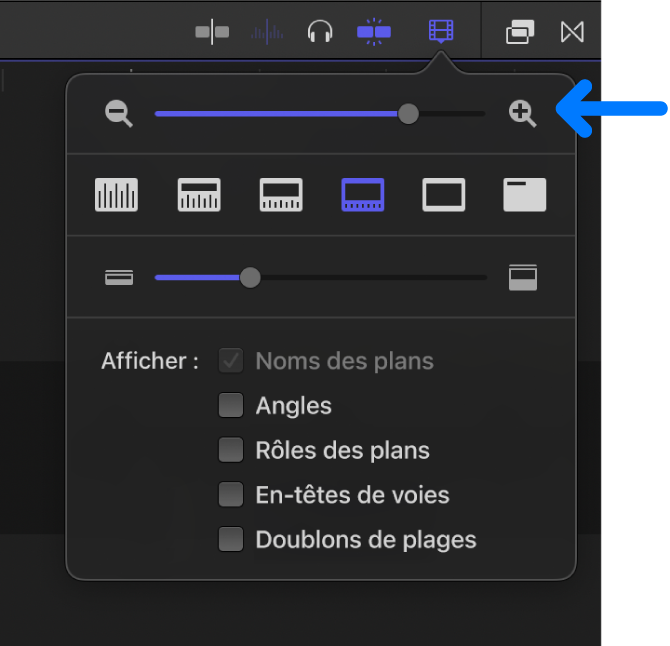
Task: Toggle the snapping icon
Action: coord(374,32)
